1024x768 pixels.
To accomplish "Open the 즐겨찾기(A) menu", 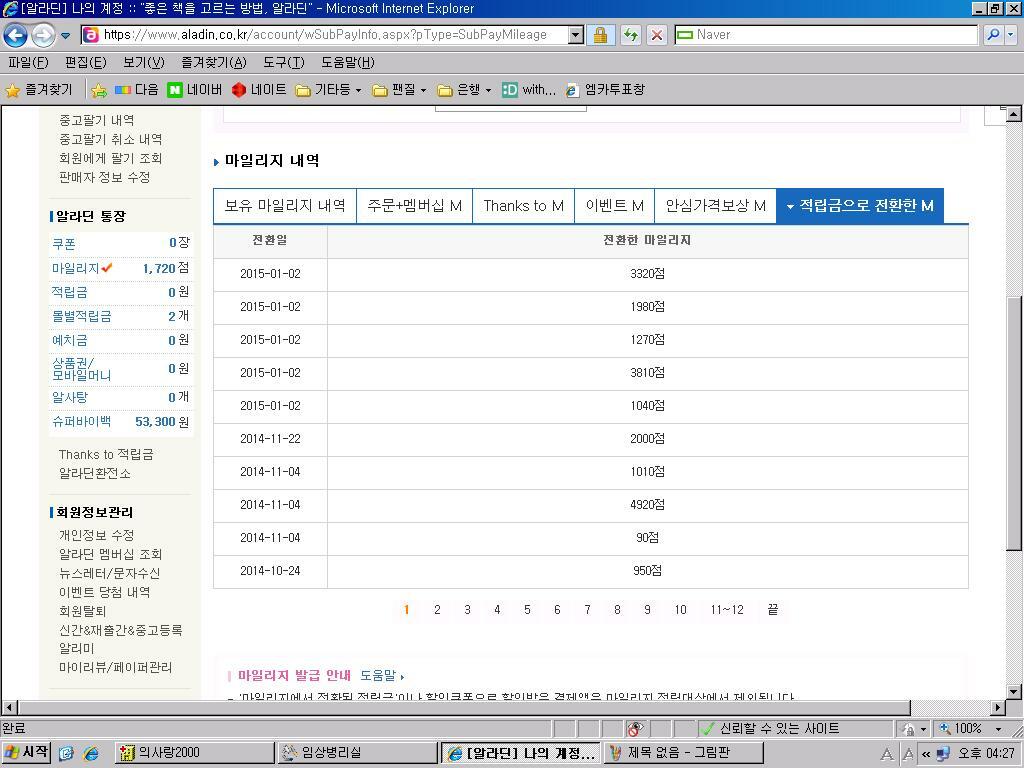I will (214, 63).
